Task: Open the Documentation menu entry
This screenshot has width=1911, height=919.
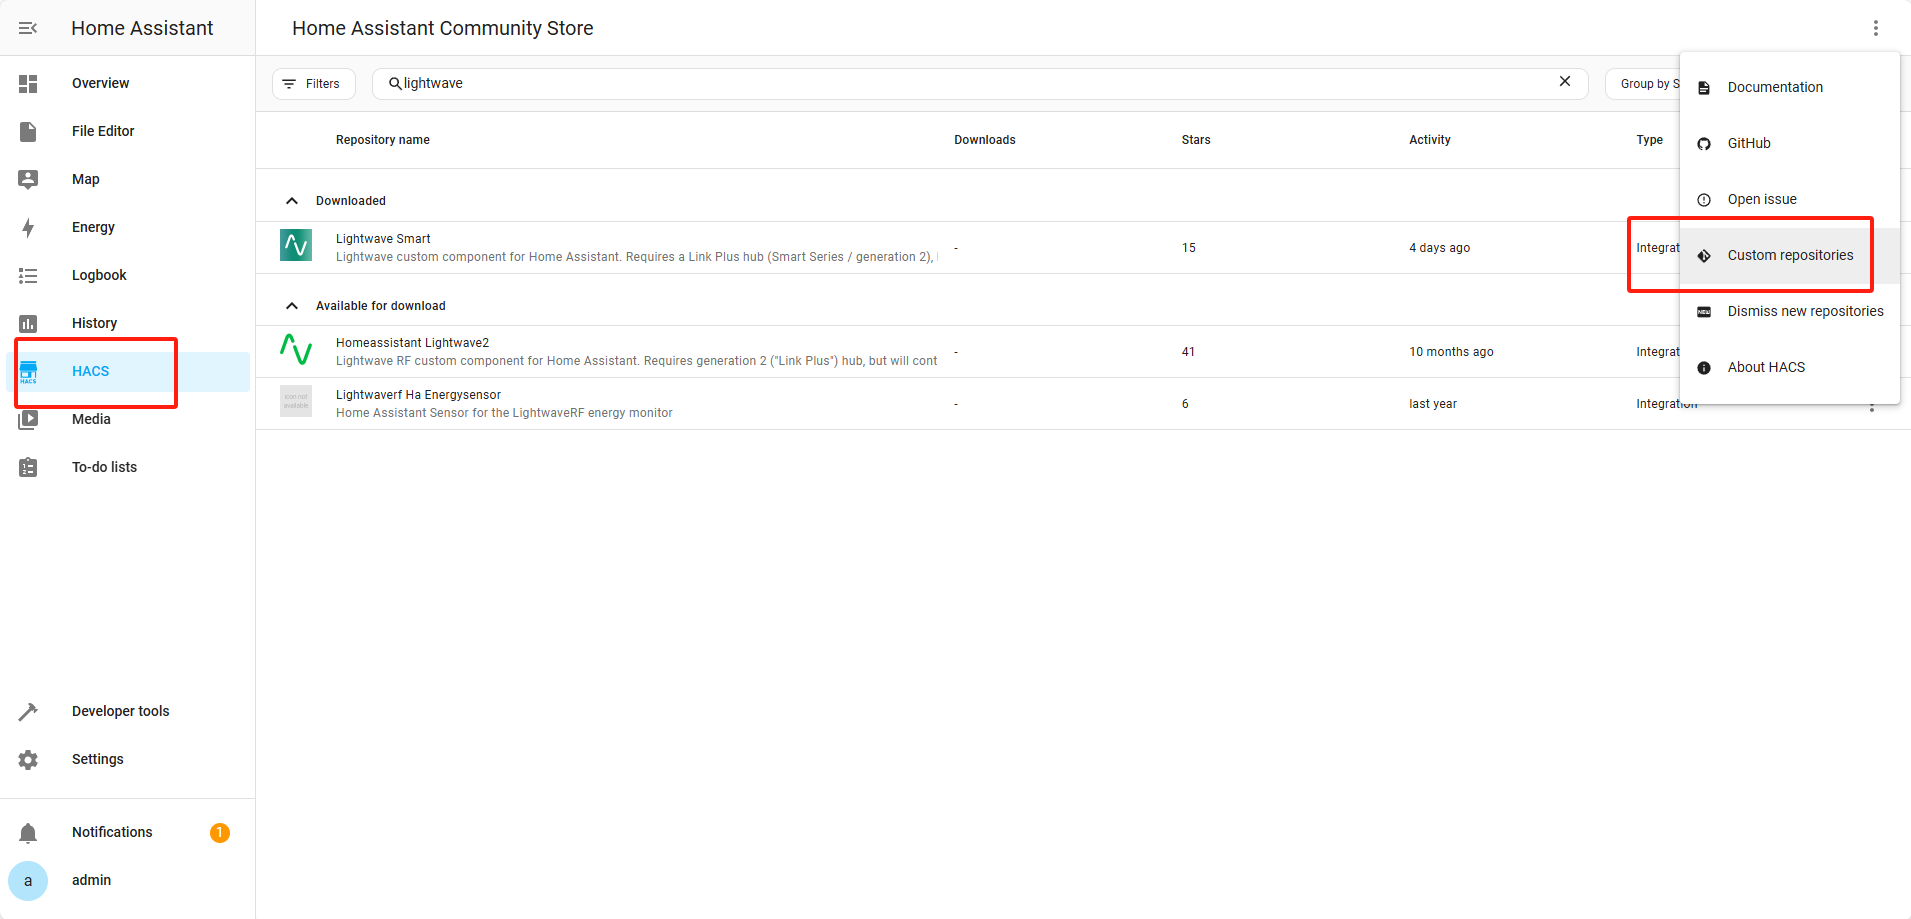Action: [x=1774, y=88]
